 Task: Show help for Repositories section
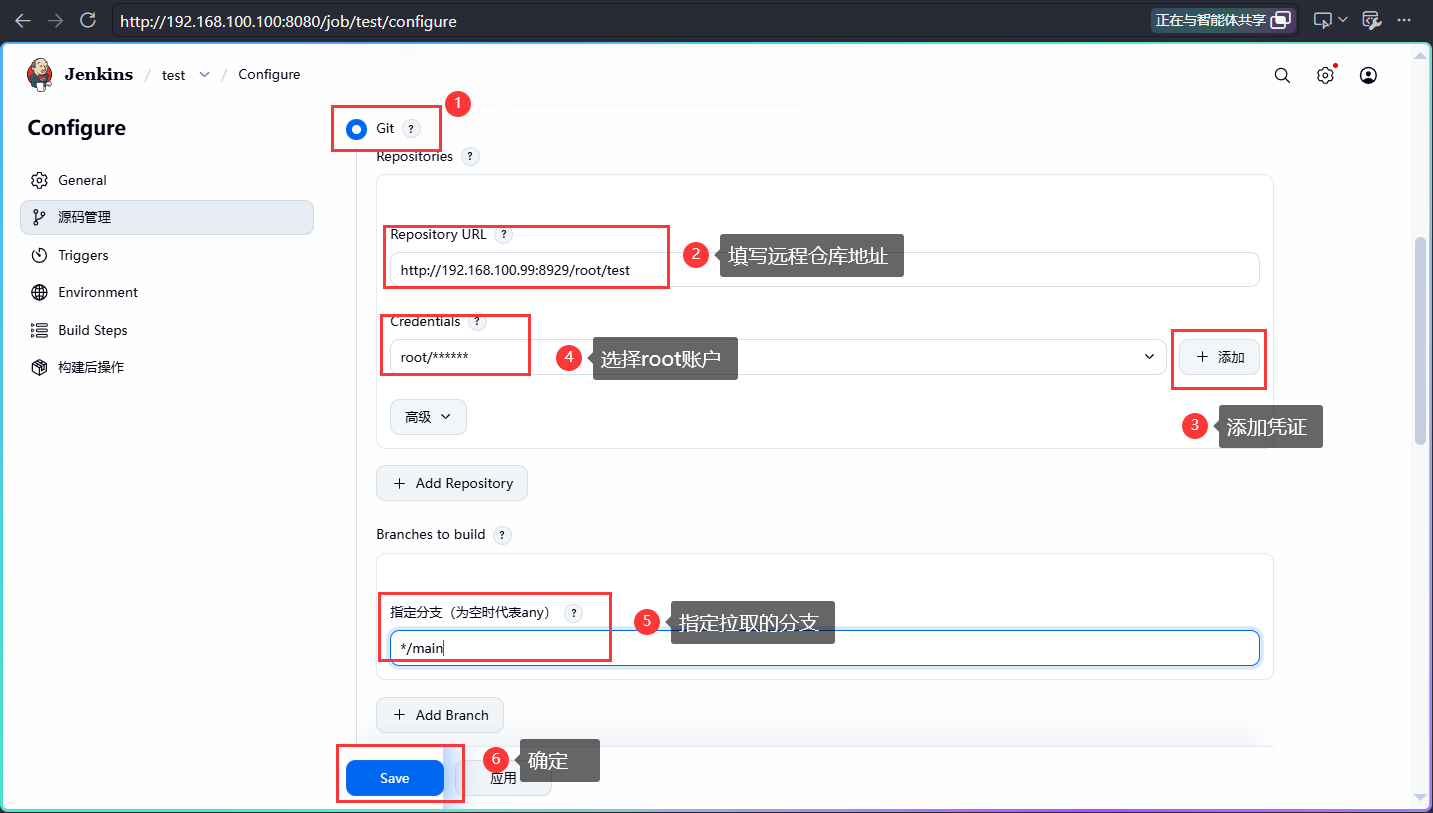coord(470,157)
